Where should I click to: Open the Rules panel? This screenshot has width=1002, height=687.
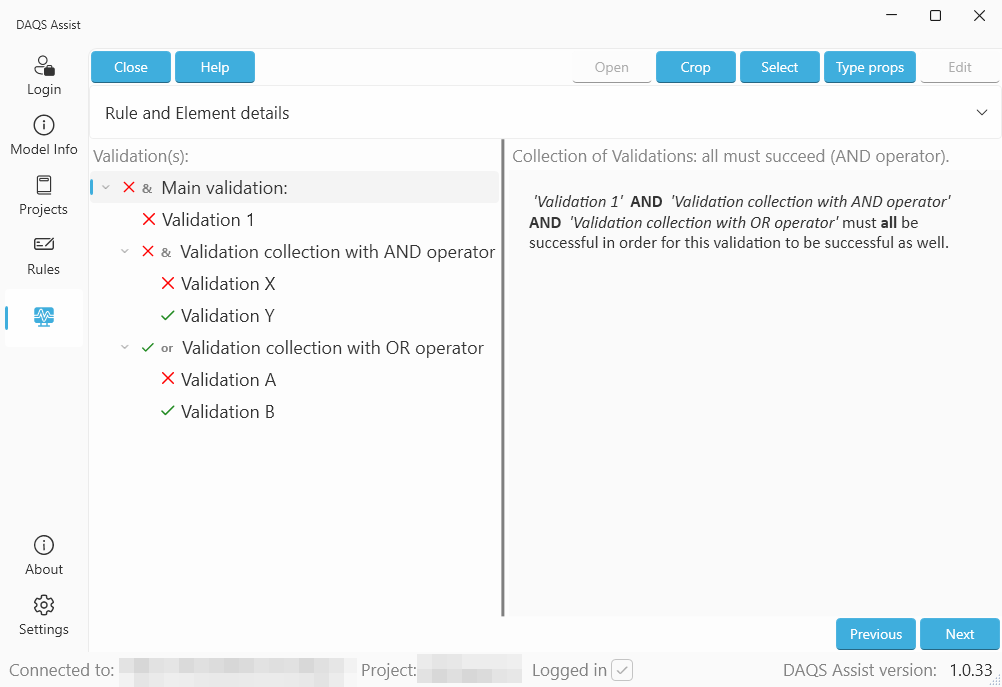pos(43,255)
